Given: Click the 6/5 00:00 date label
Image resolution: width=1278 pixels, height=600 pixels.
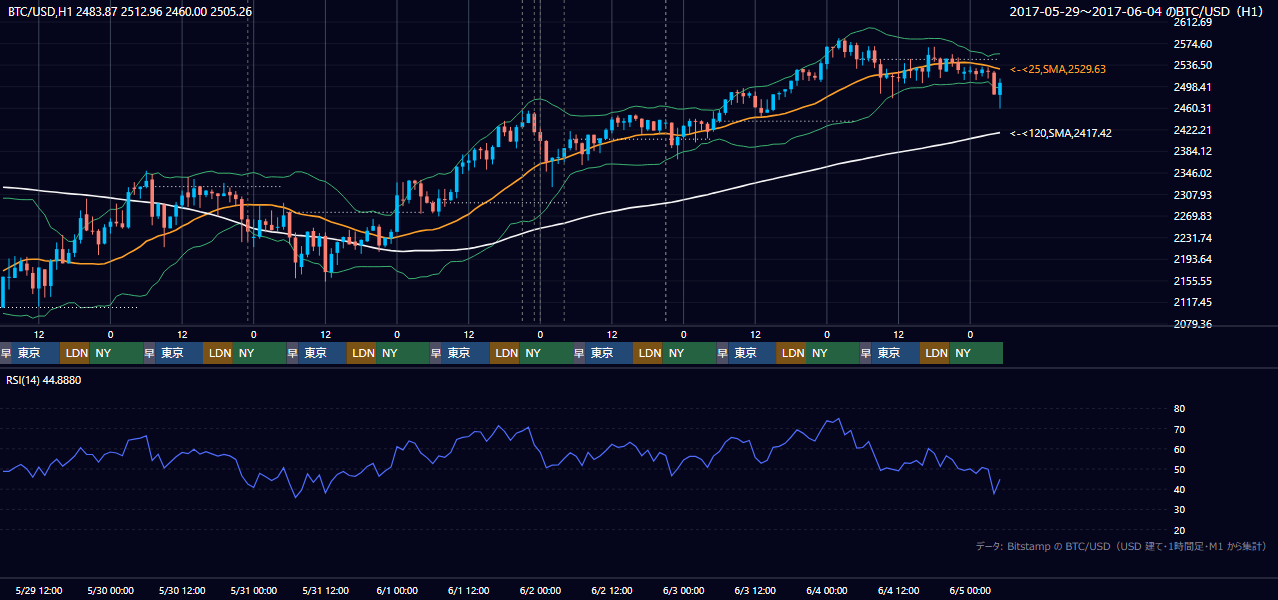Looking at the screenshot, I should coord(970,590).
